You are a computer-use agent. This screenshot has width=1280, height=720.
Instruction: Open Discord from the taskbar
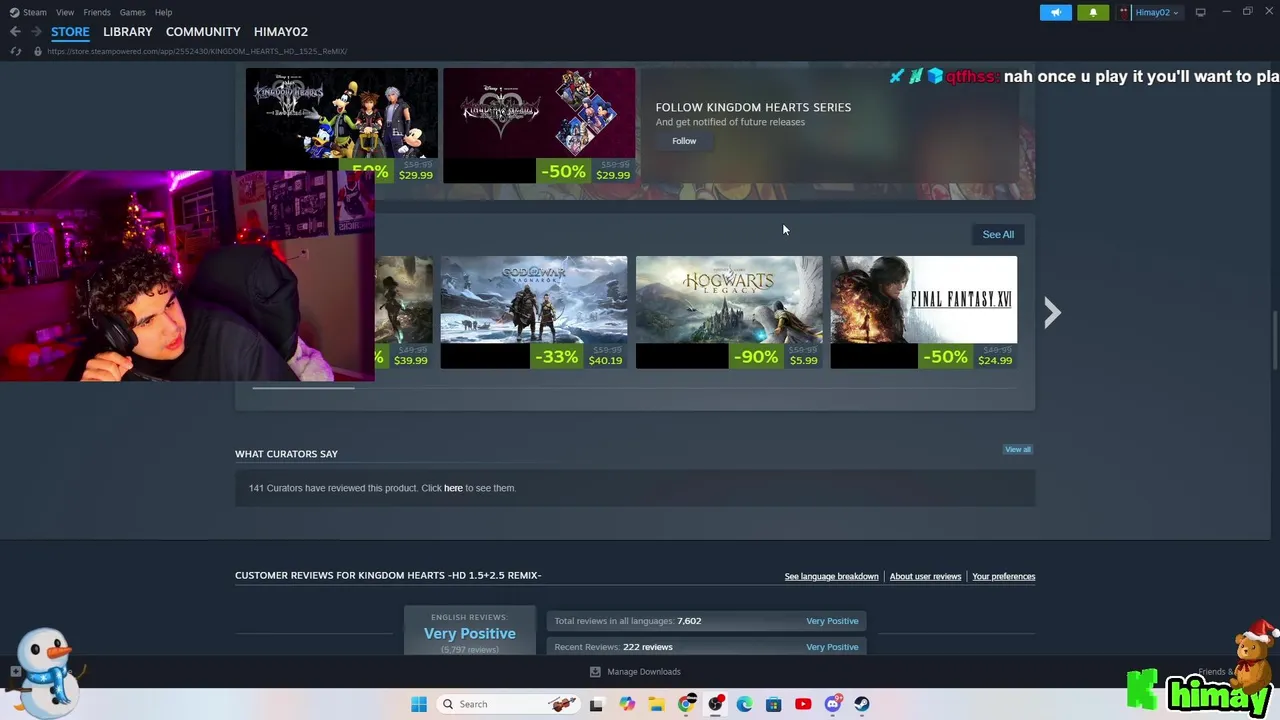click(832, 704)
